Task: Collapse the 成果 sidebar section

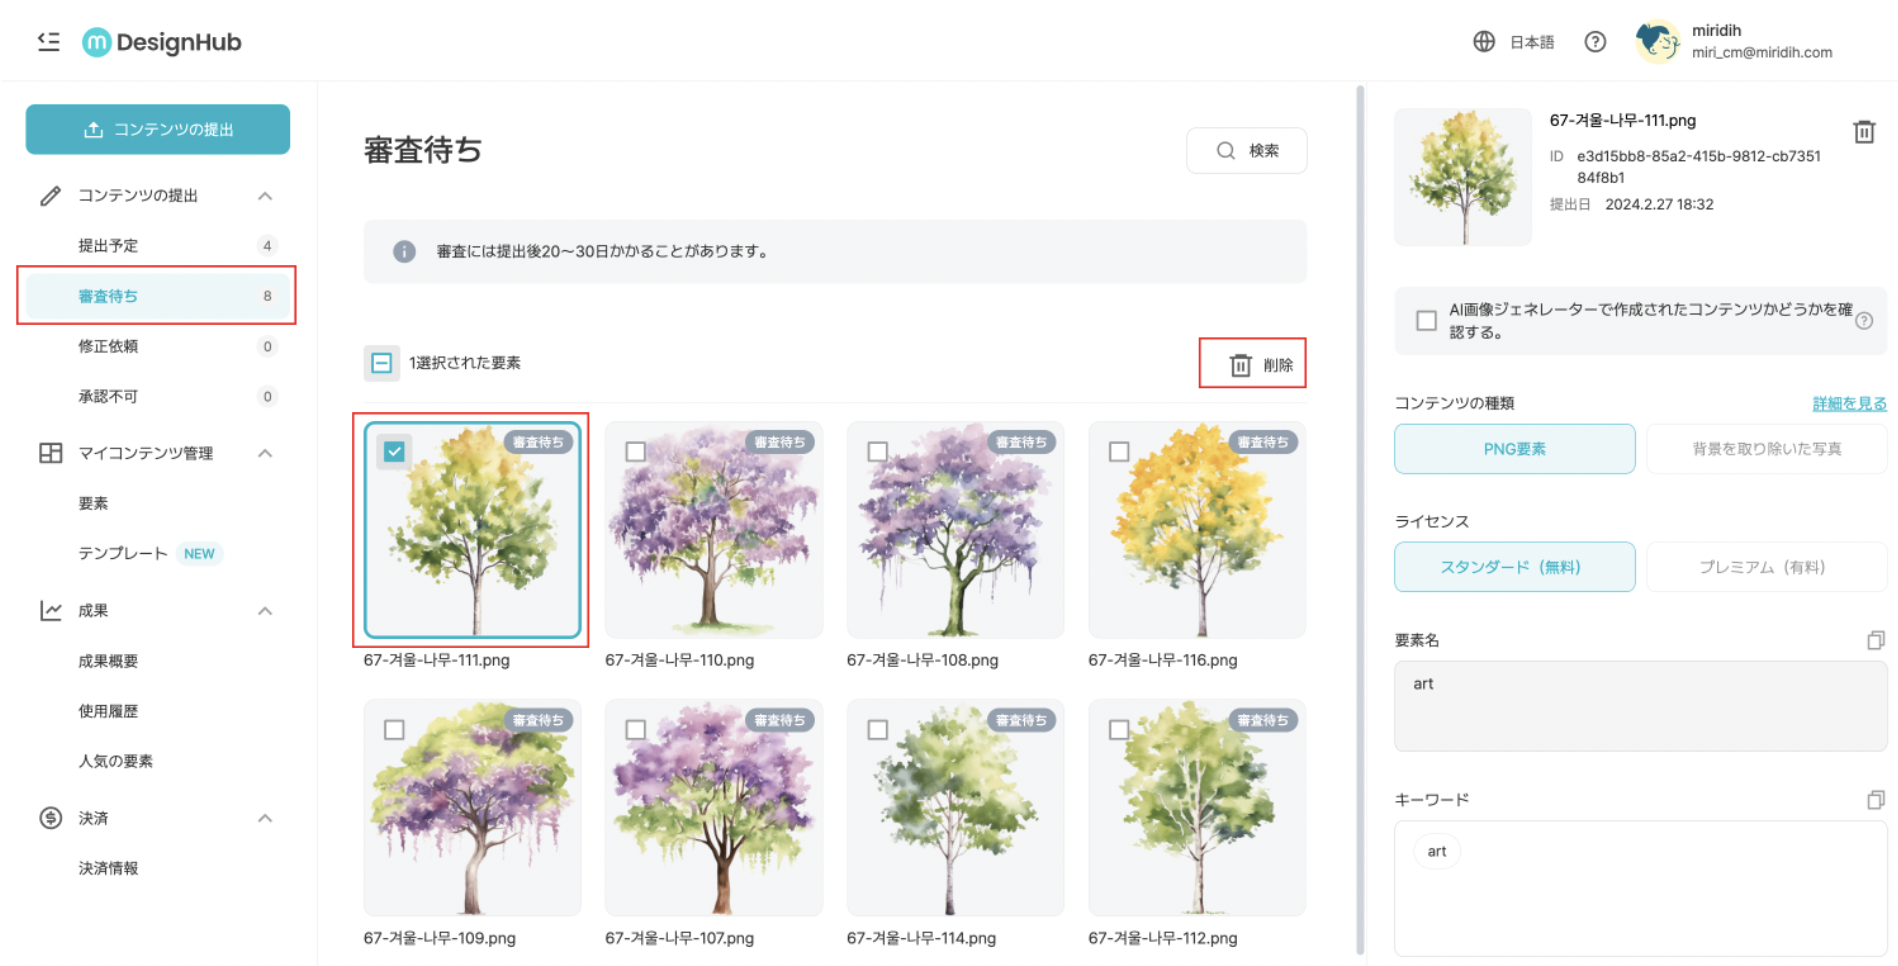Action: pyautogui.click(x=265, y=611)
